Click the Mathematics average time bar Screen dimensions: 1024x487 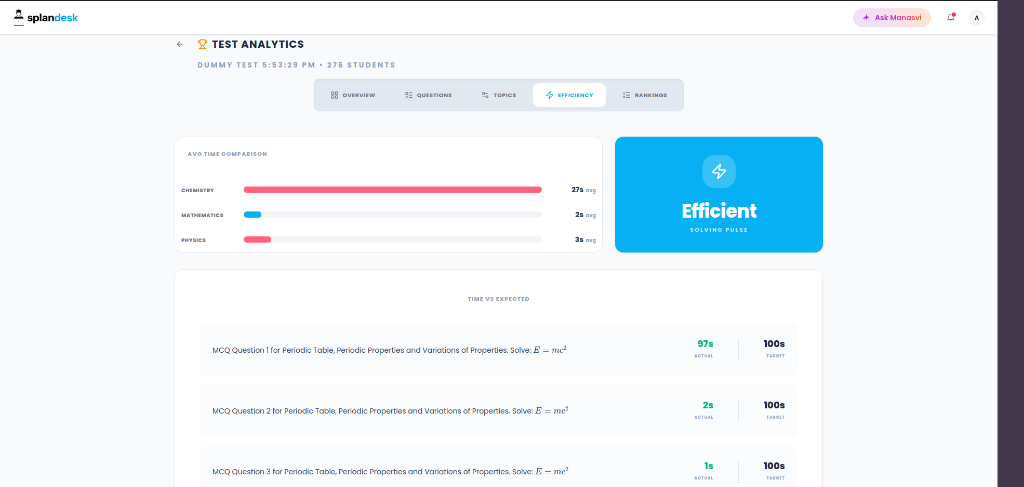(x=392, y=215)
